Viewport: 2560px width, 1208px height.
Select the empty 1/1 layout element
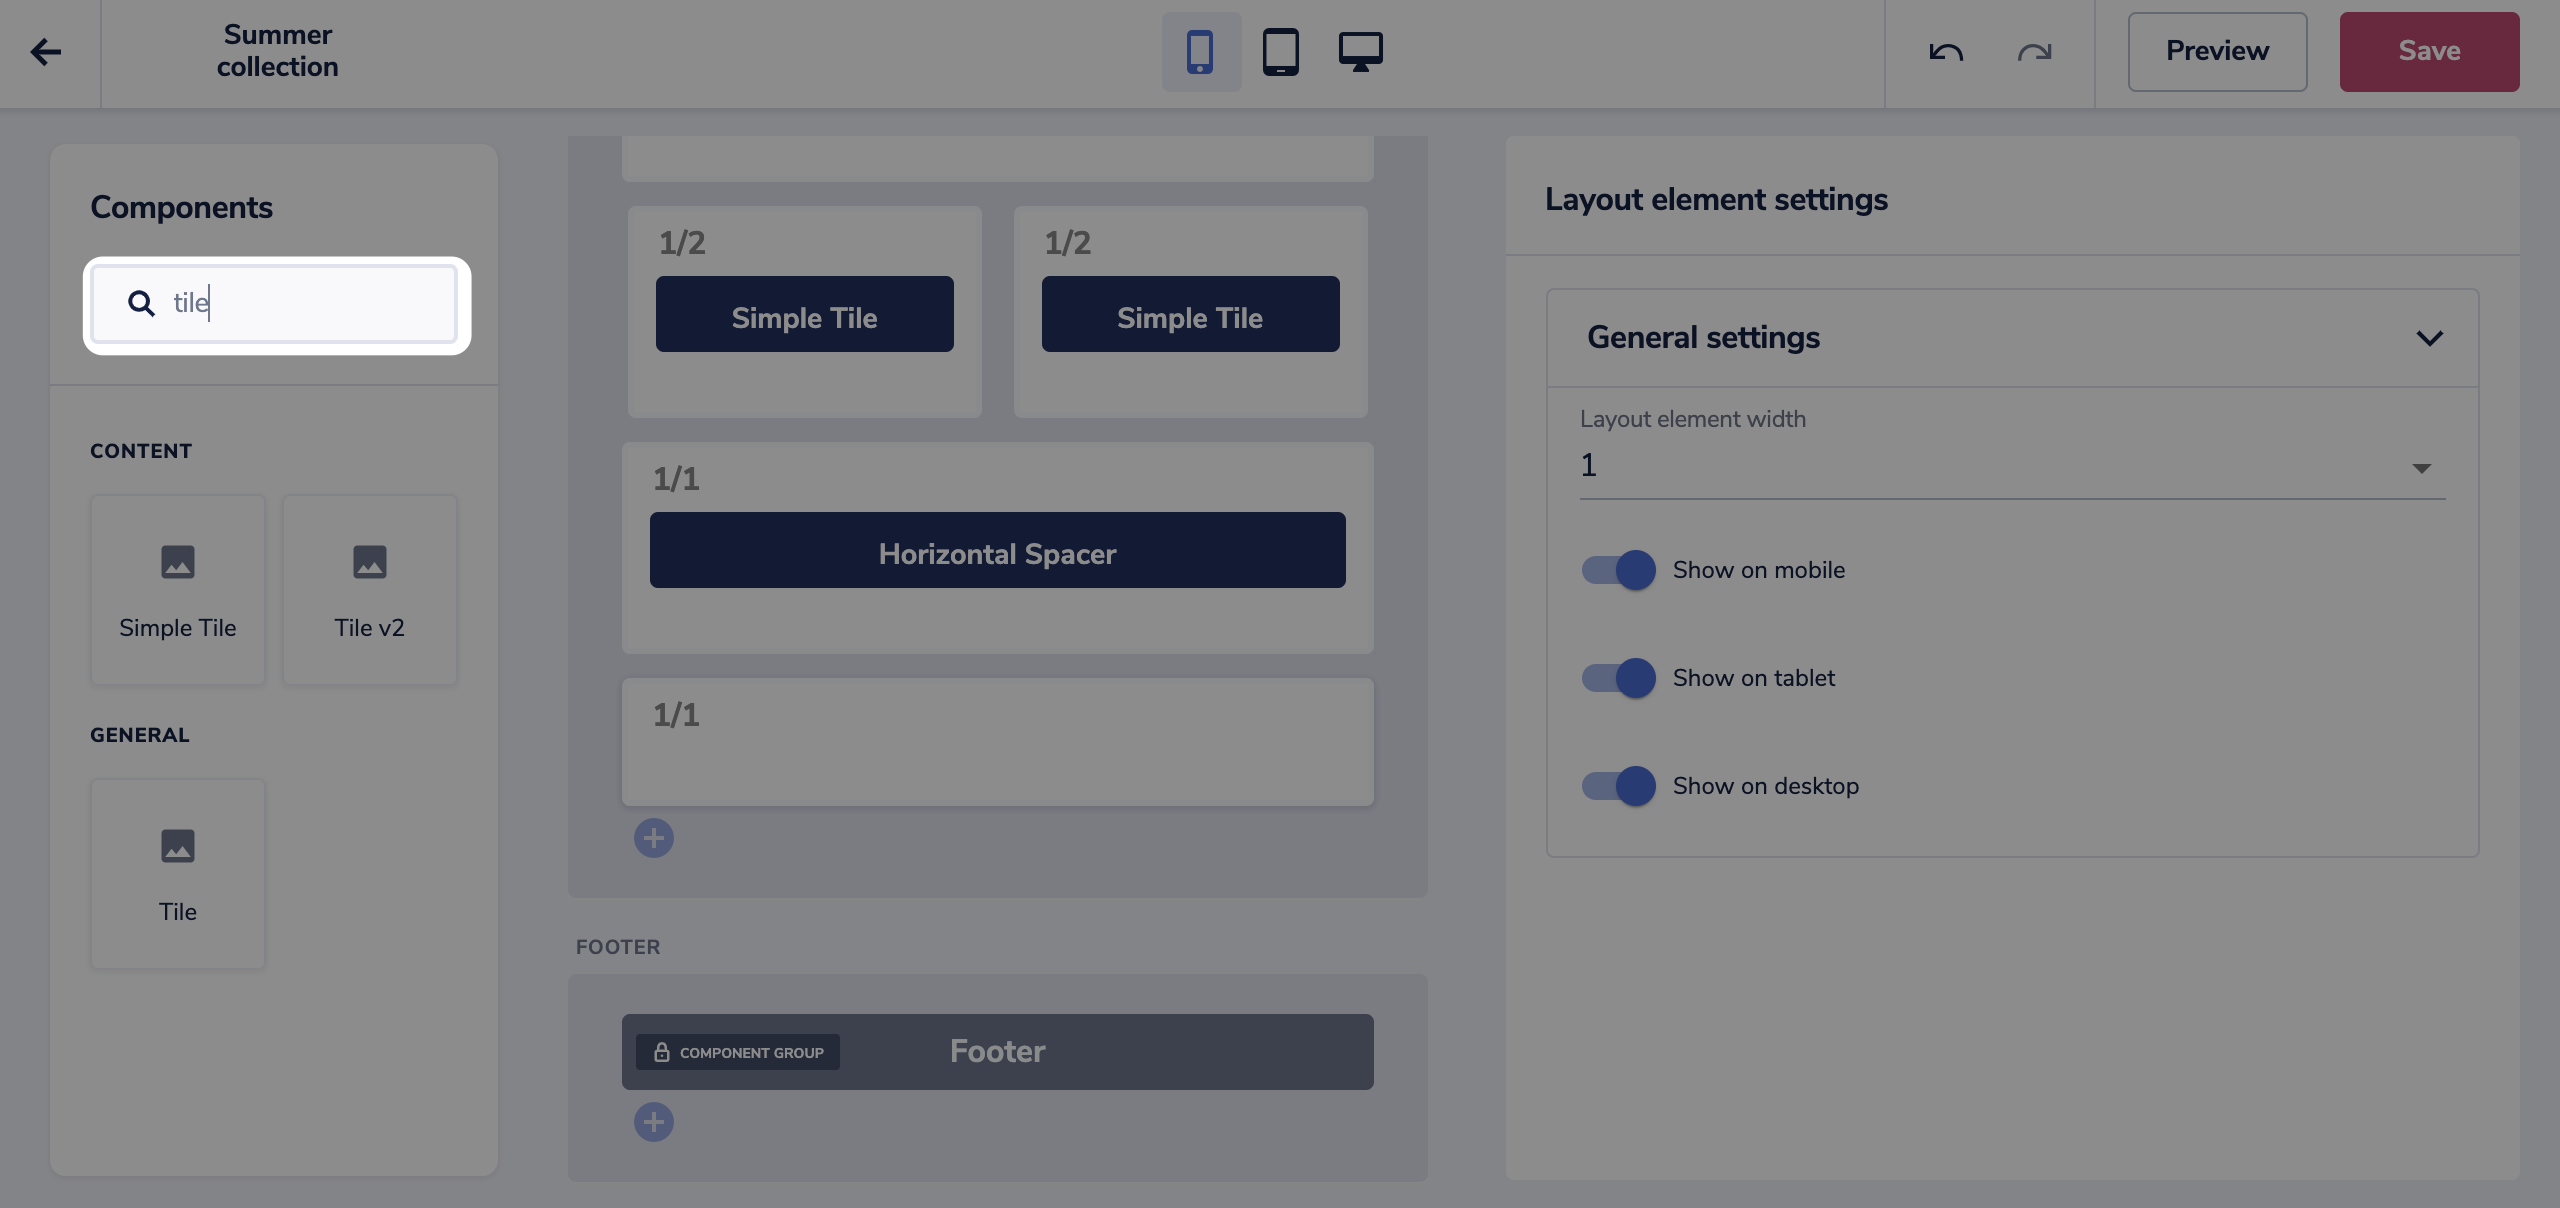(x=998, y=742)
